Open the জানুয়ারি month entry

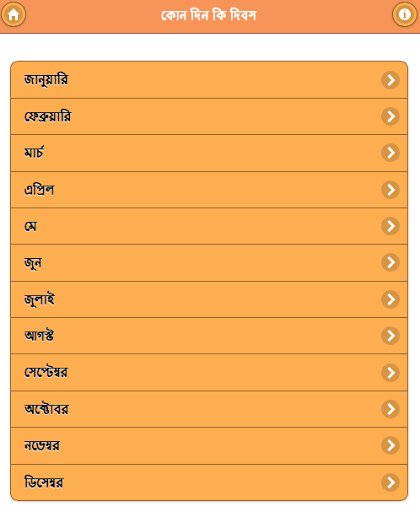209,80
